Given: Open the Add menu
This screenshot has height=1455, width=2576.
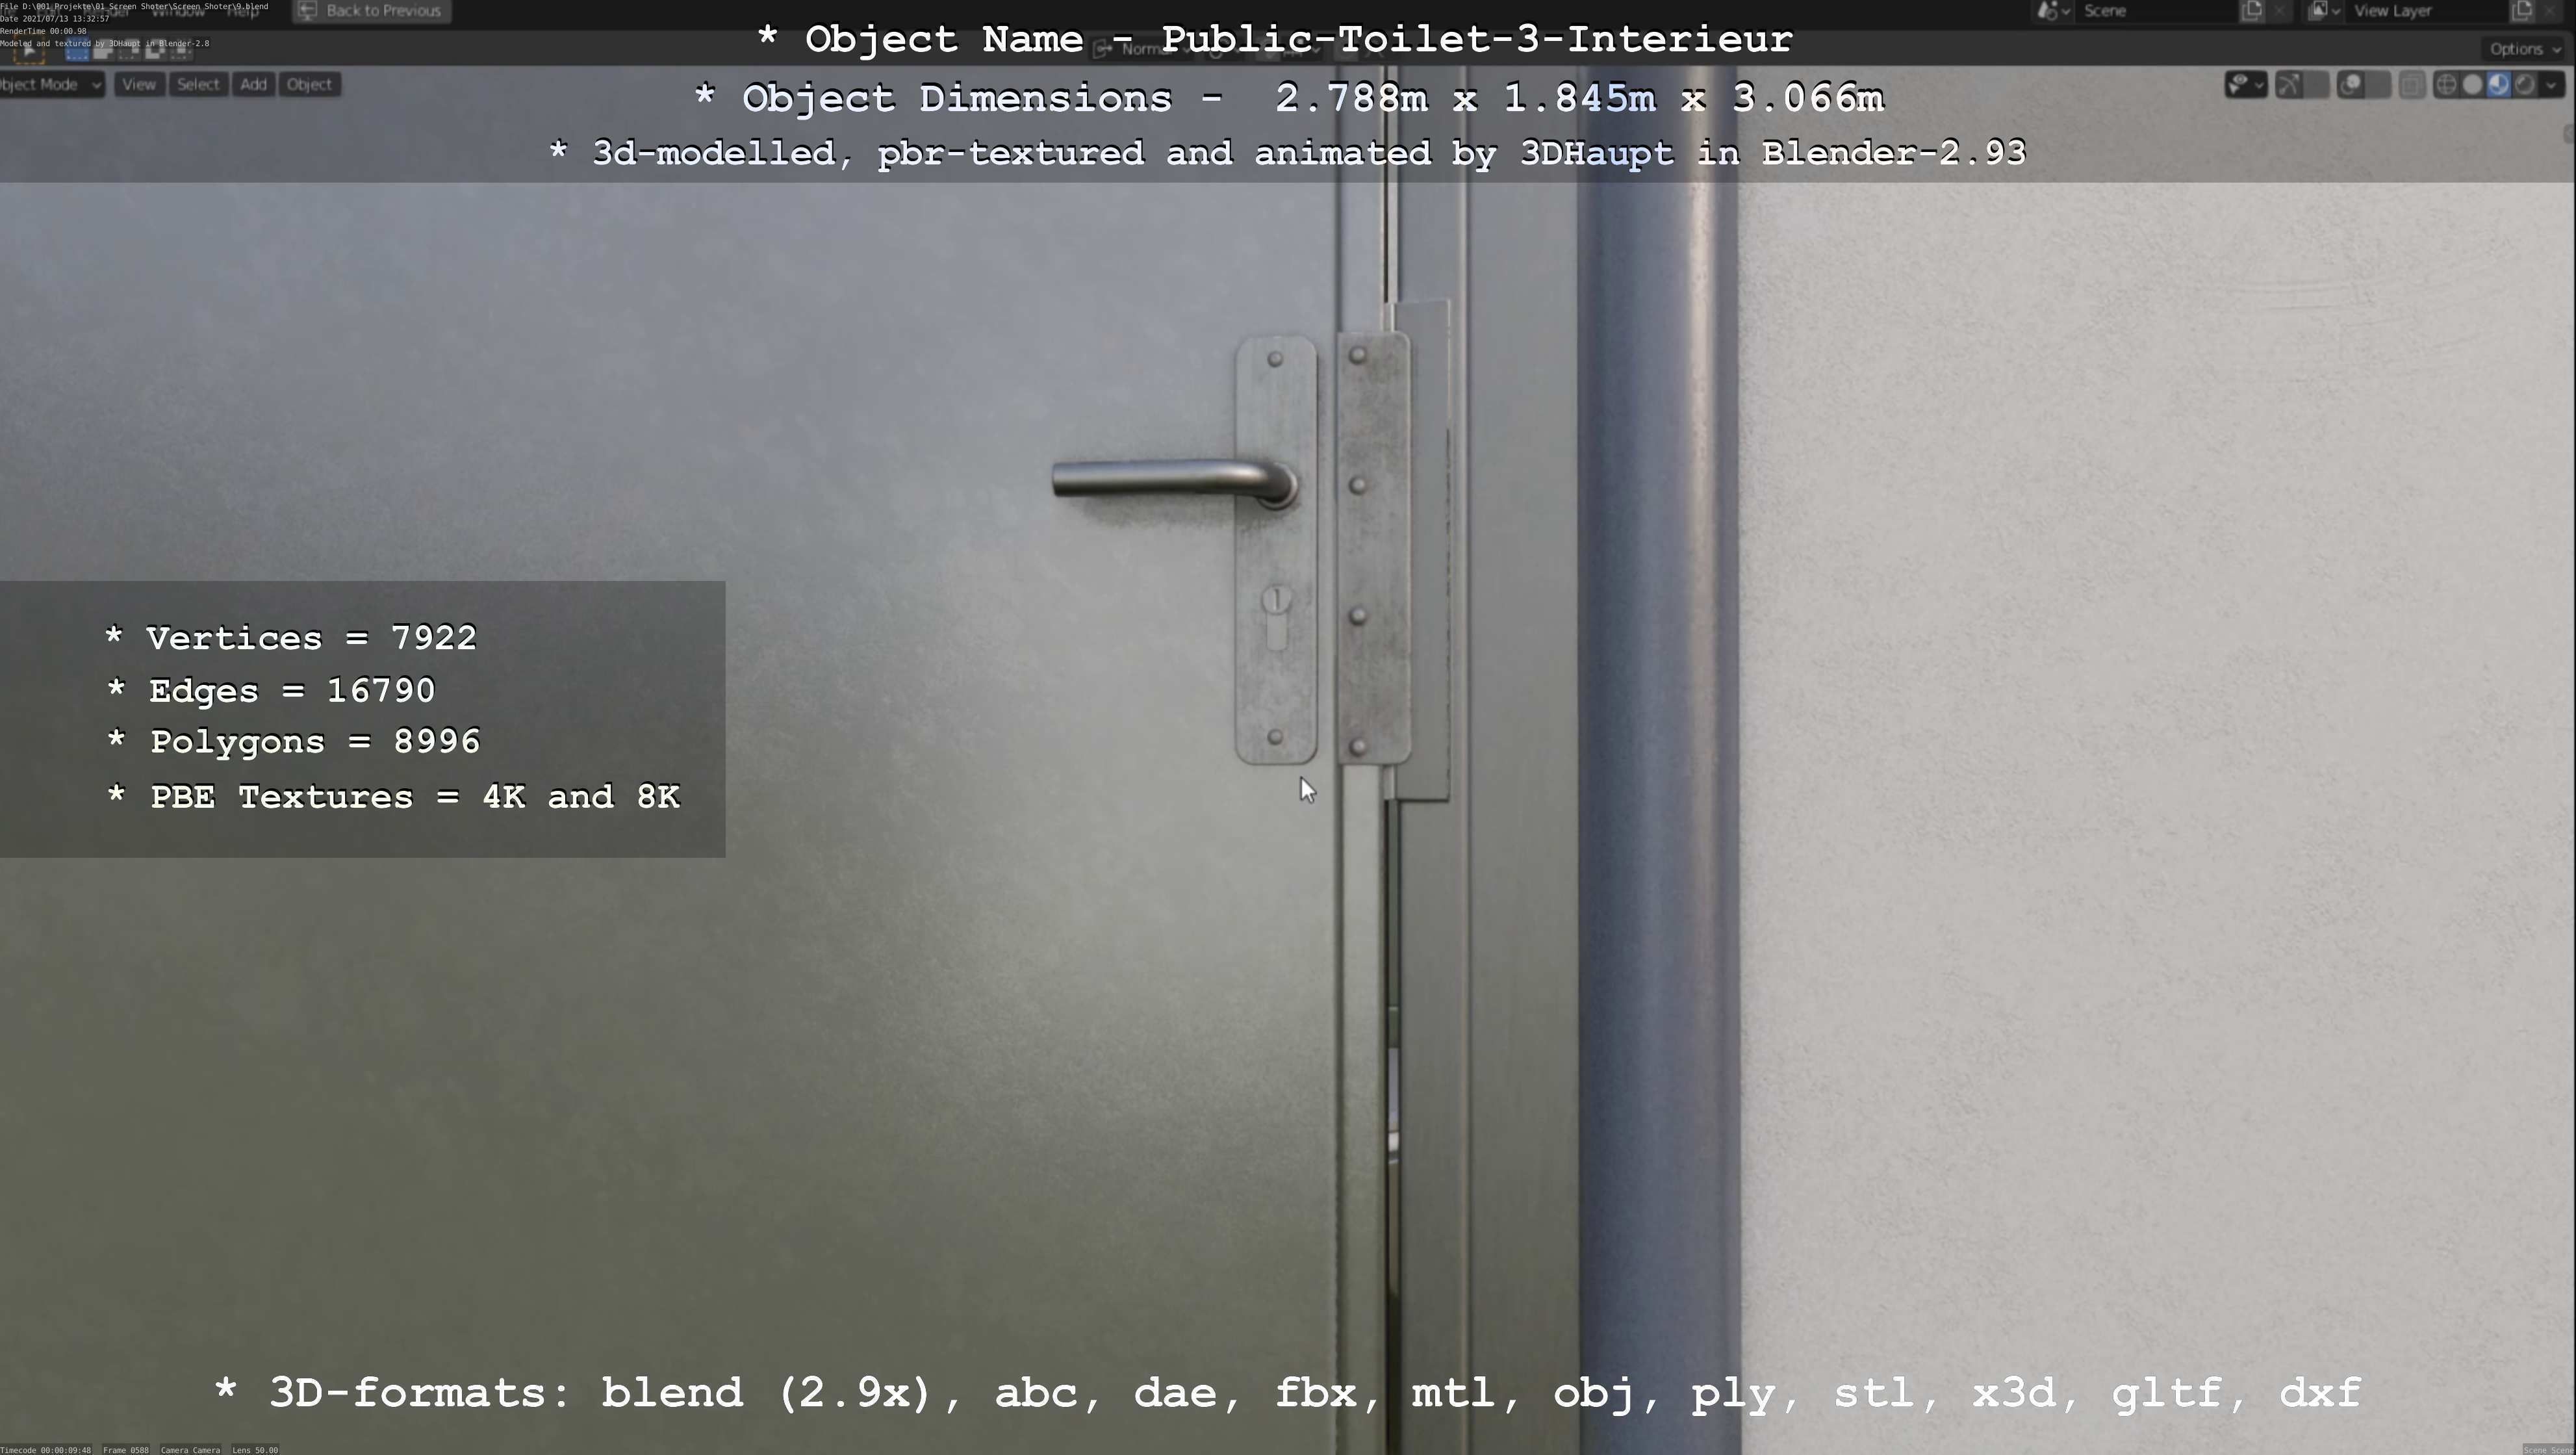Looking at the screenshot, I should 253,84.
